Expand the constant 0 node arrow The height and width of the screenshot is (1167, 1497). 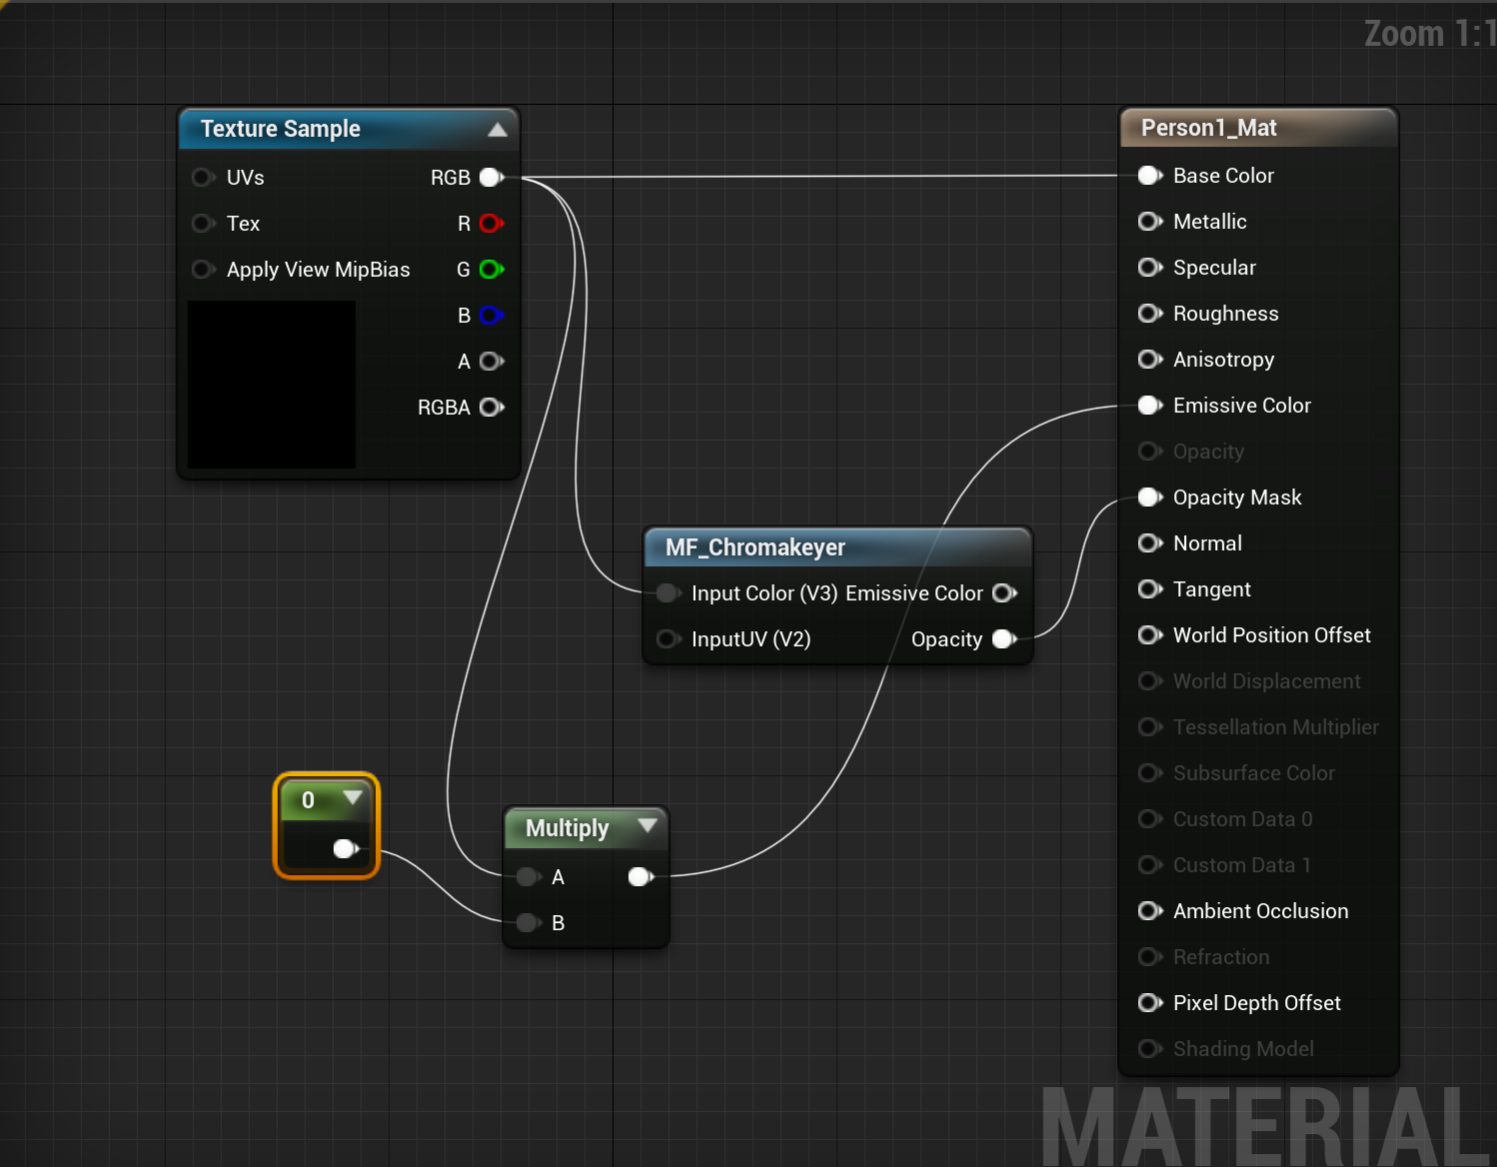coord(352,798)
